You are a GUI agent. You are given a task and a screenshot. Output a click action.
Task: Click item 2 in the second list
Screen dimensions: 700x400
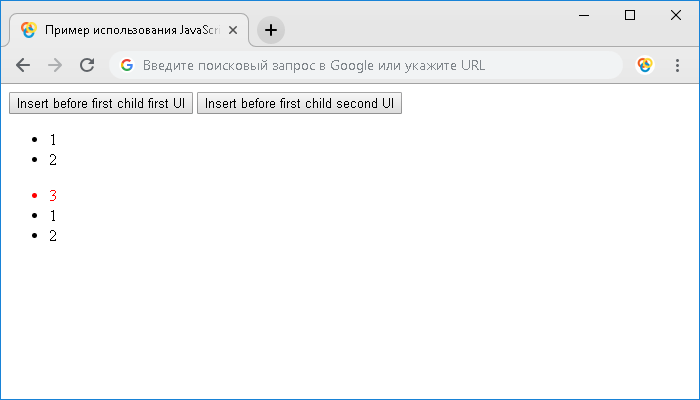point(53,236)
